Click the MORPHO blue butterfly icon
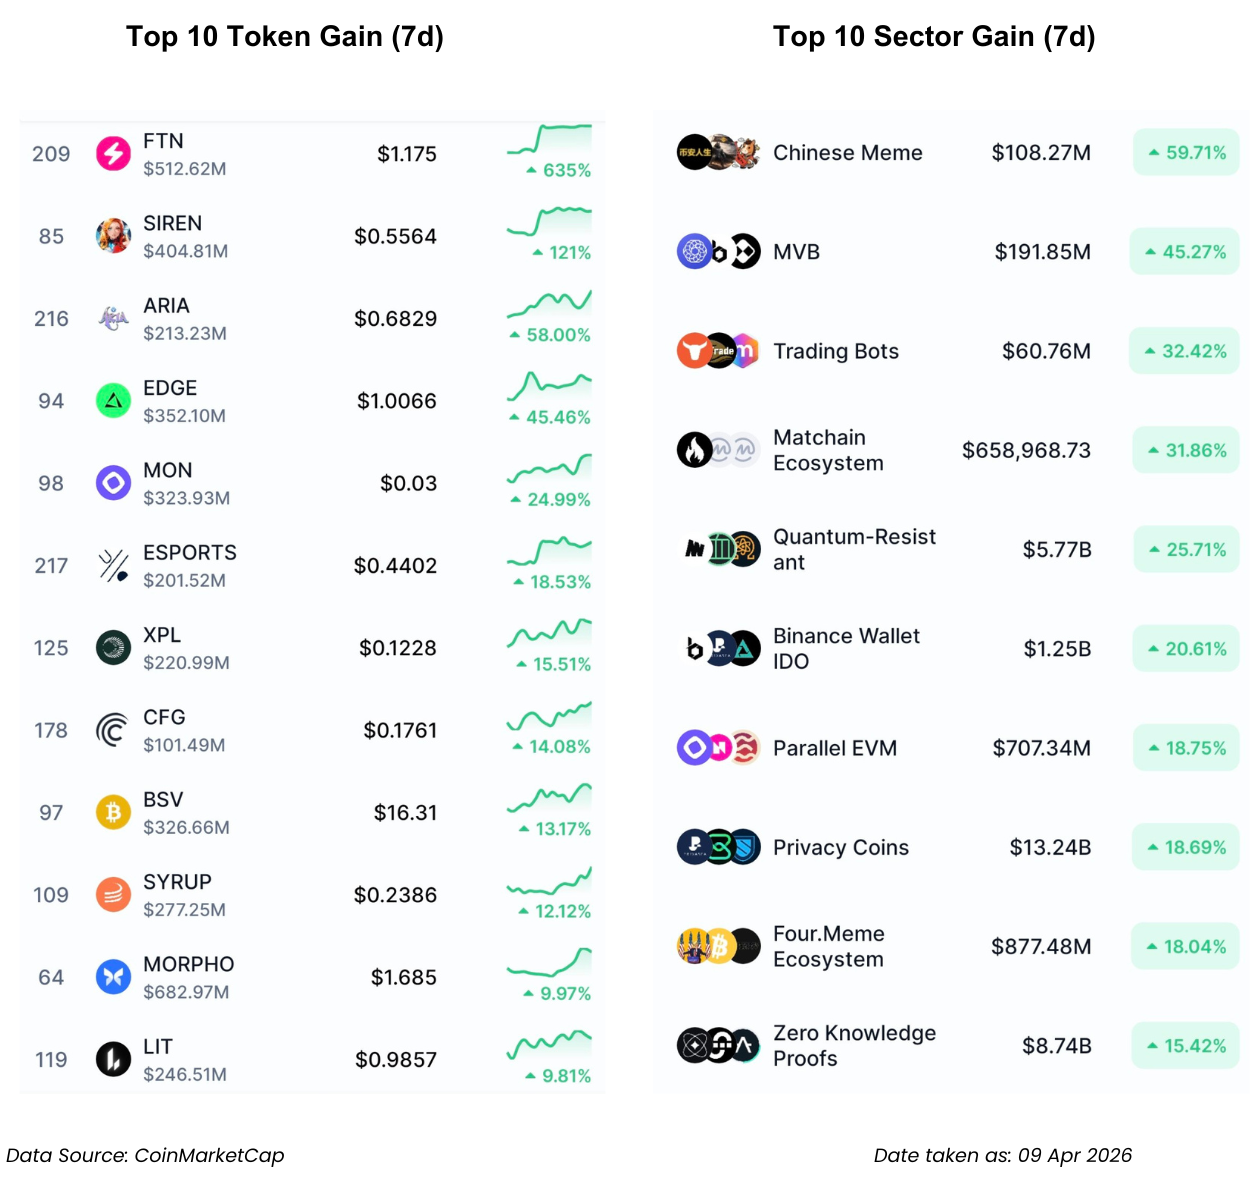 point(113,977)
